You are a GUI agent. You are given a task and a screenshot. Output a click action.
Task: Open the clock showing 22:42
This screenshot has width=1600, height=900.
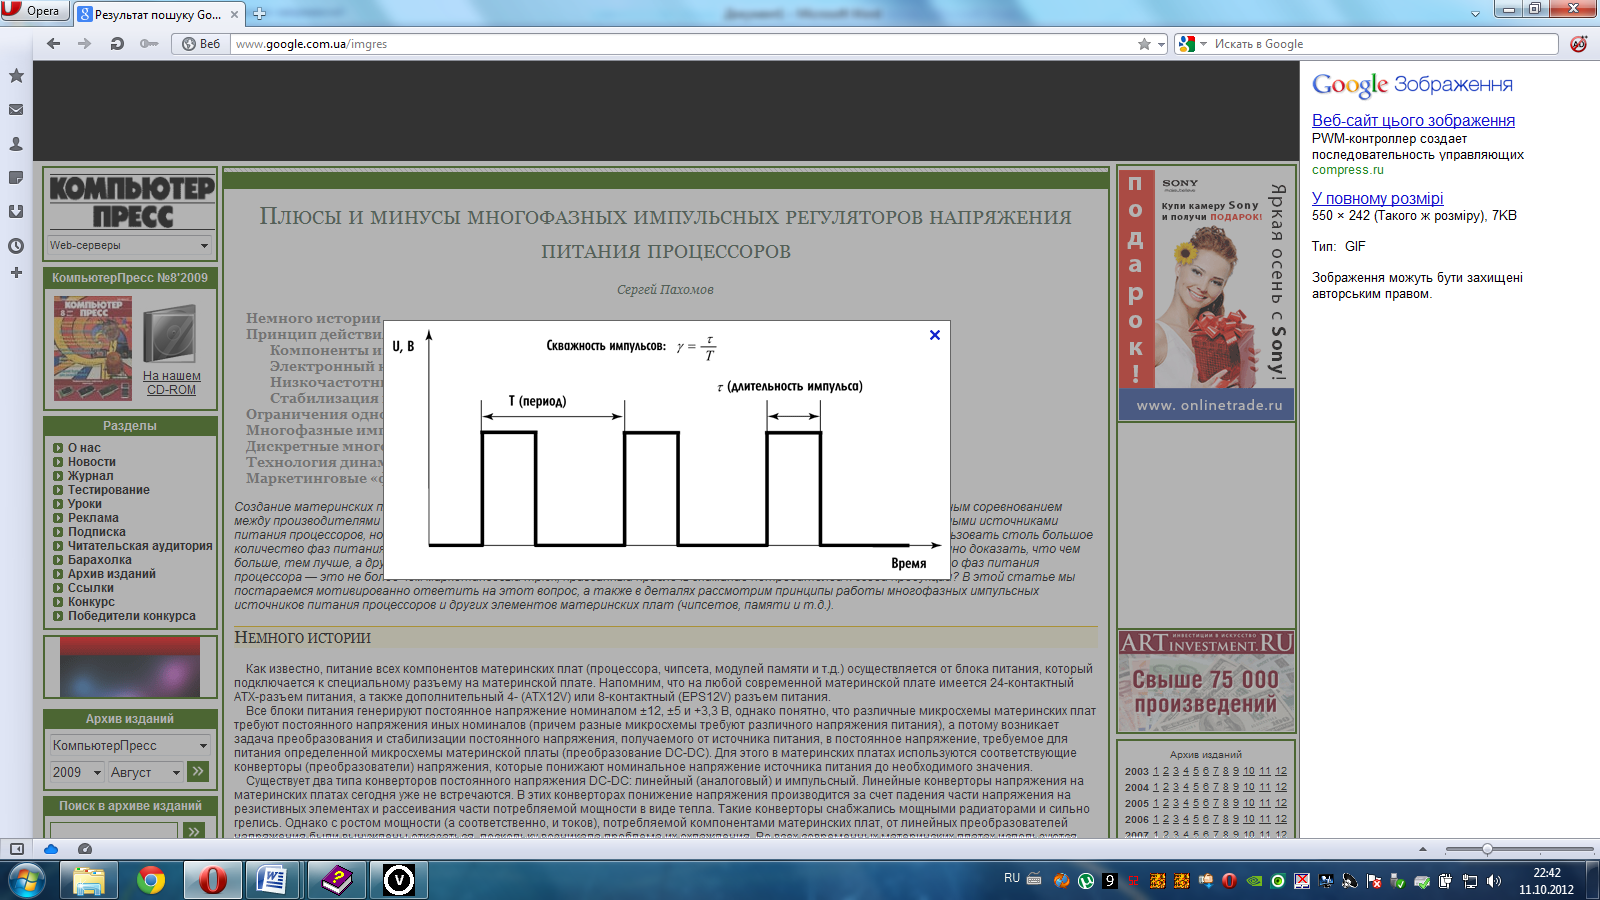(1546, 881)
